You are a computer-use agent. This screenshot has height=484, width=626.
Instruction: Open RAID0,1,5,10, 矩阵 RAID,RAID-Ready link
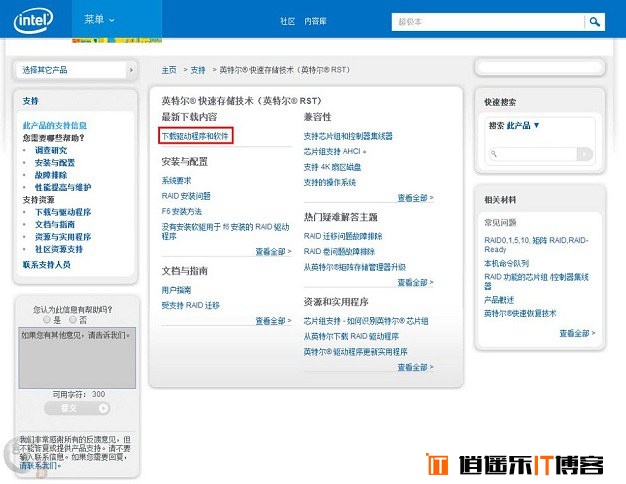point(536,244)
